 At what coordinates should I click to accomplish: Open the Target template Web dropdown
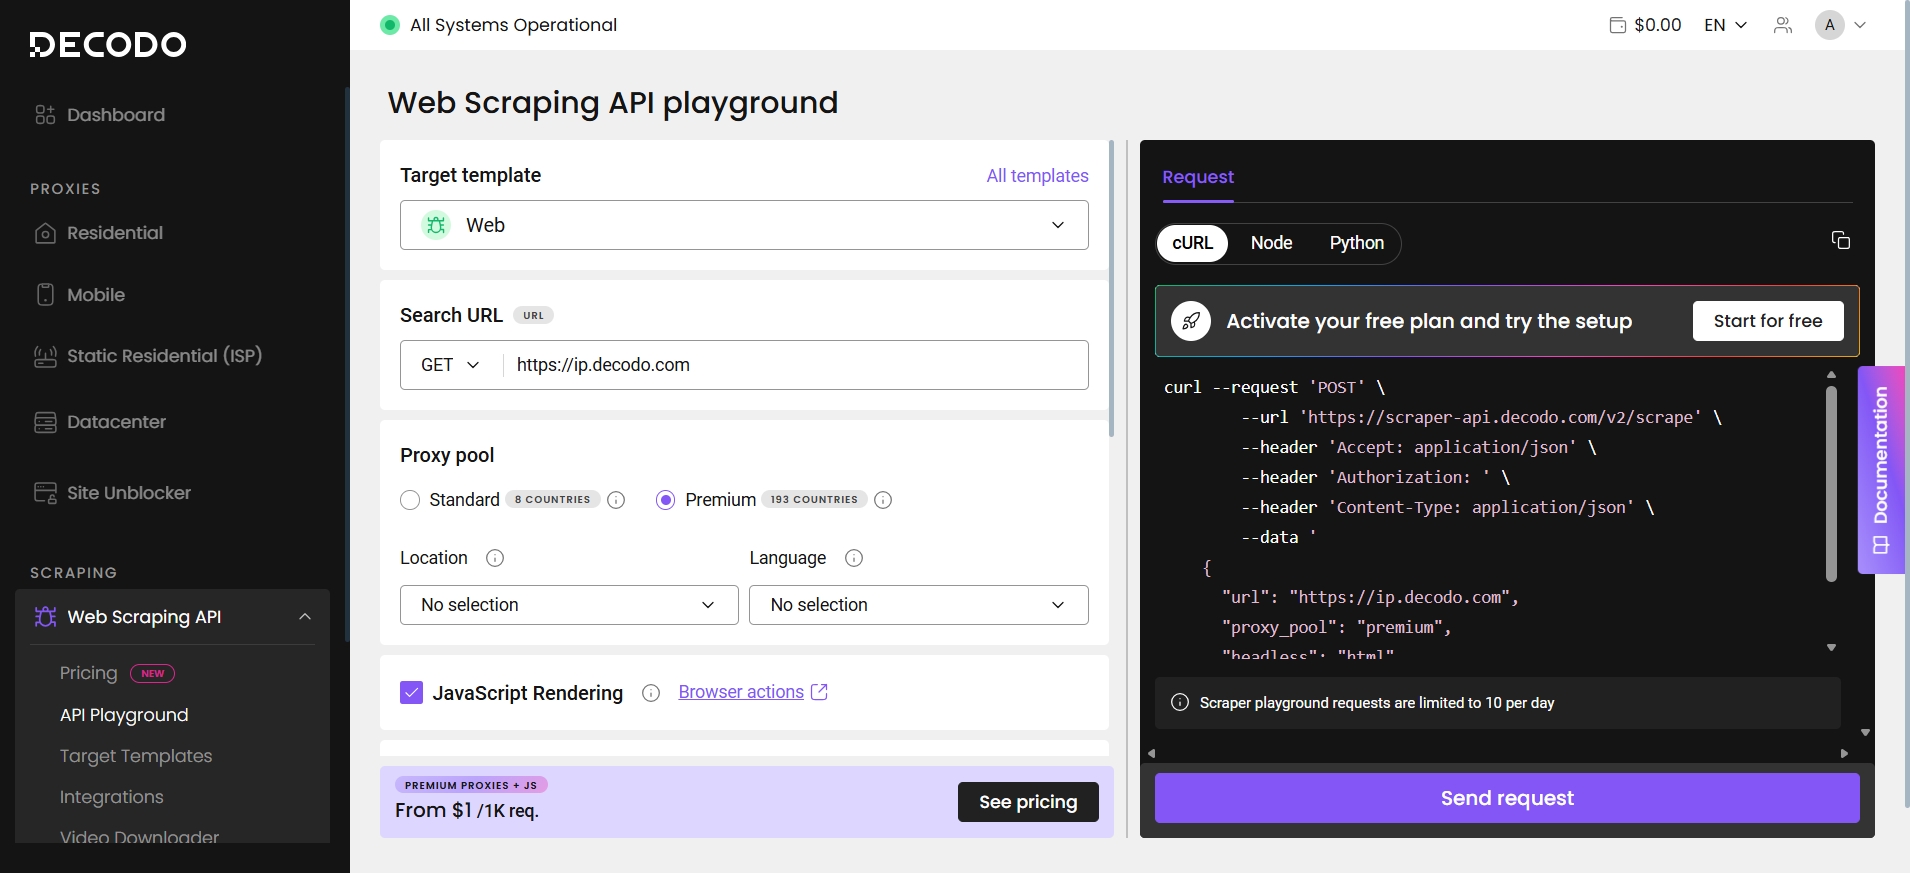coord(744,225)
